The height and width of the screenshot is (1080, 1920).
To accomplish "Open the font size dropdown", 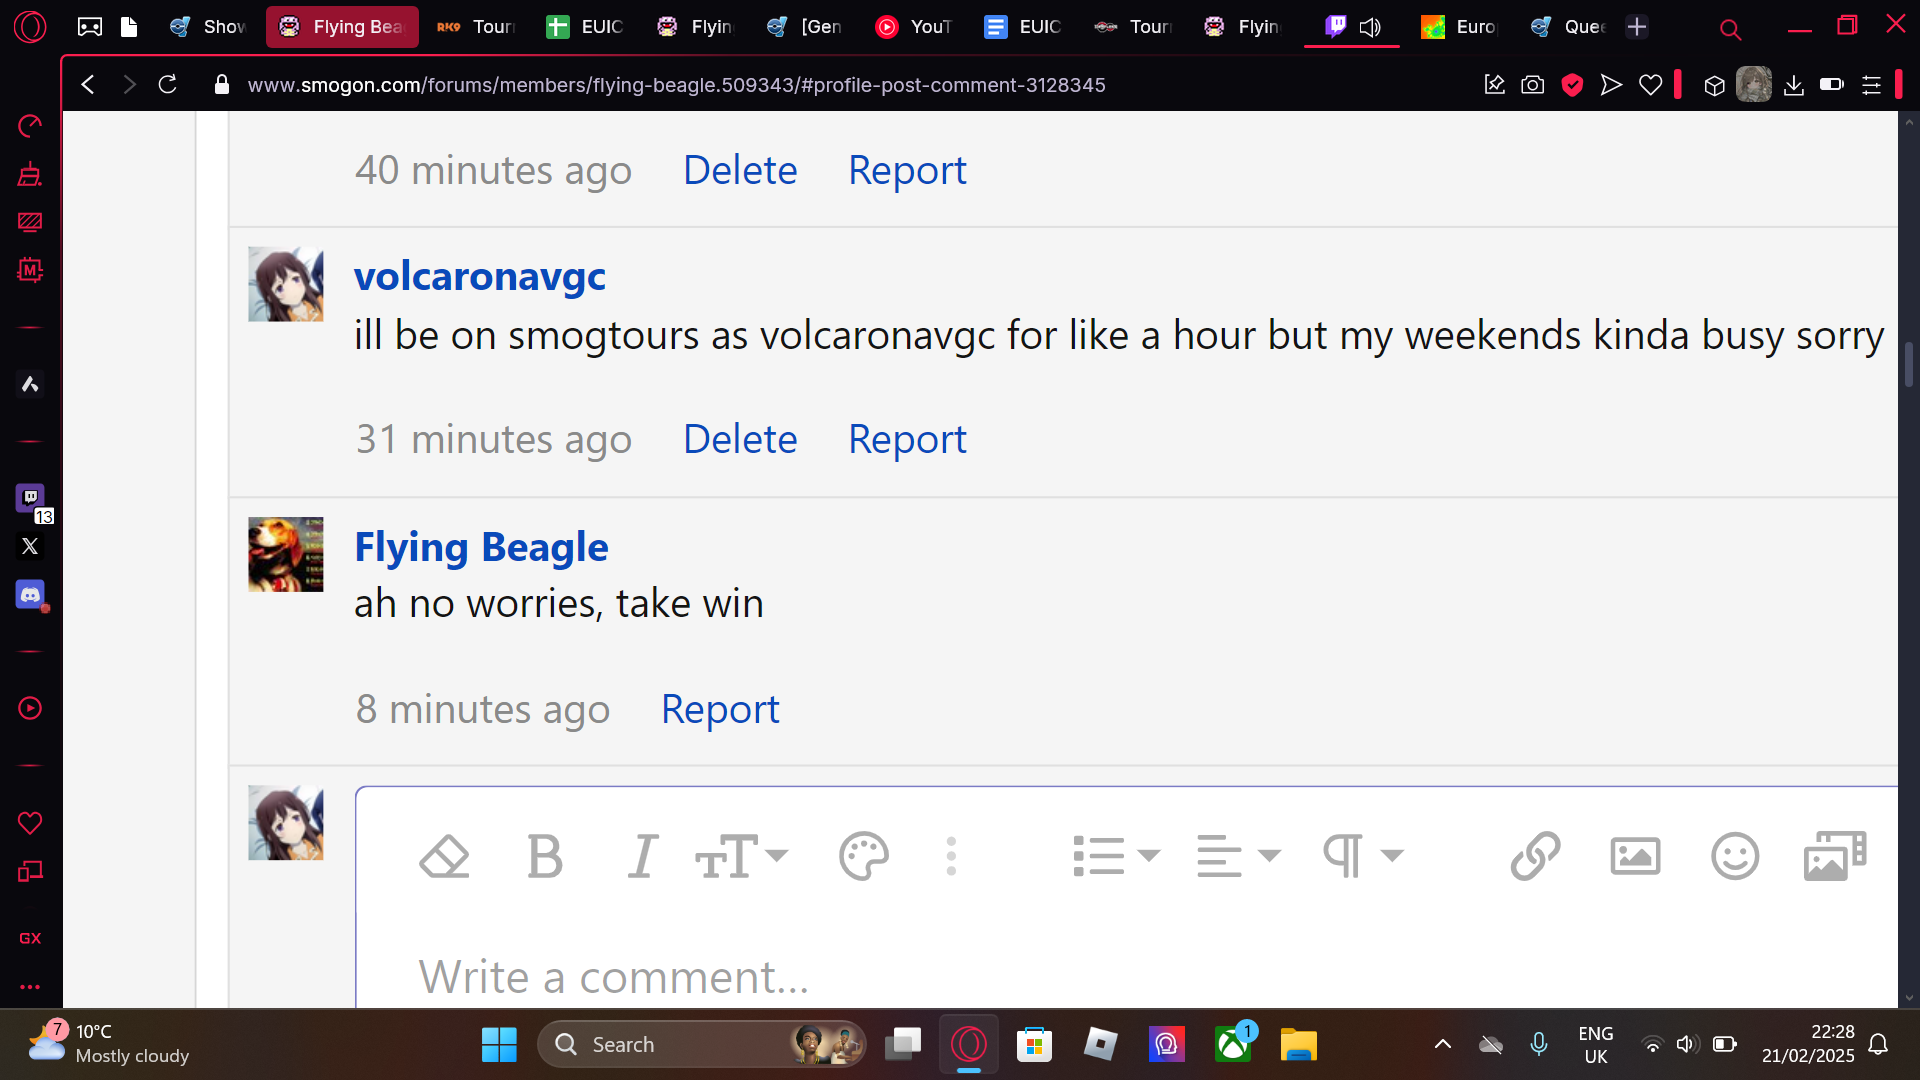I will [x=741, y=857].
